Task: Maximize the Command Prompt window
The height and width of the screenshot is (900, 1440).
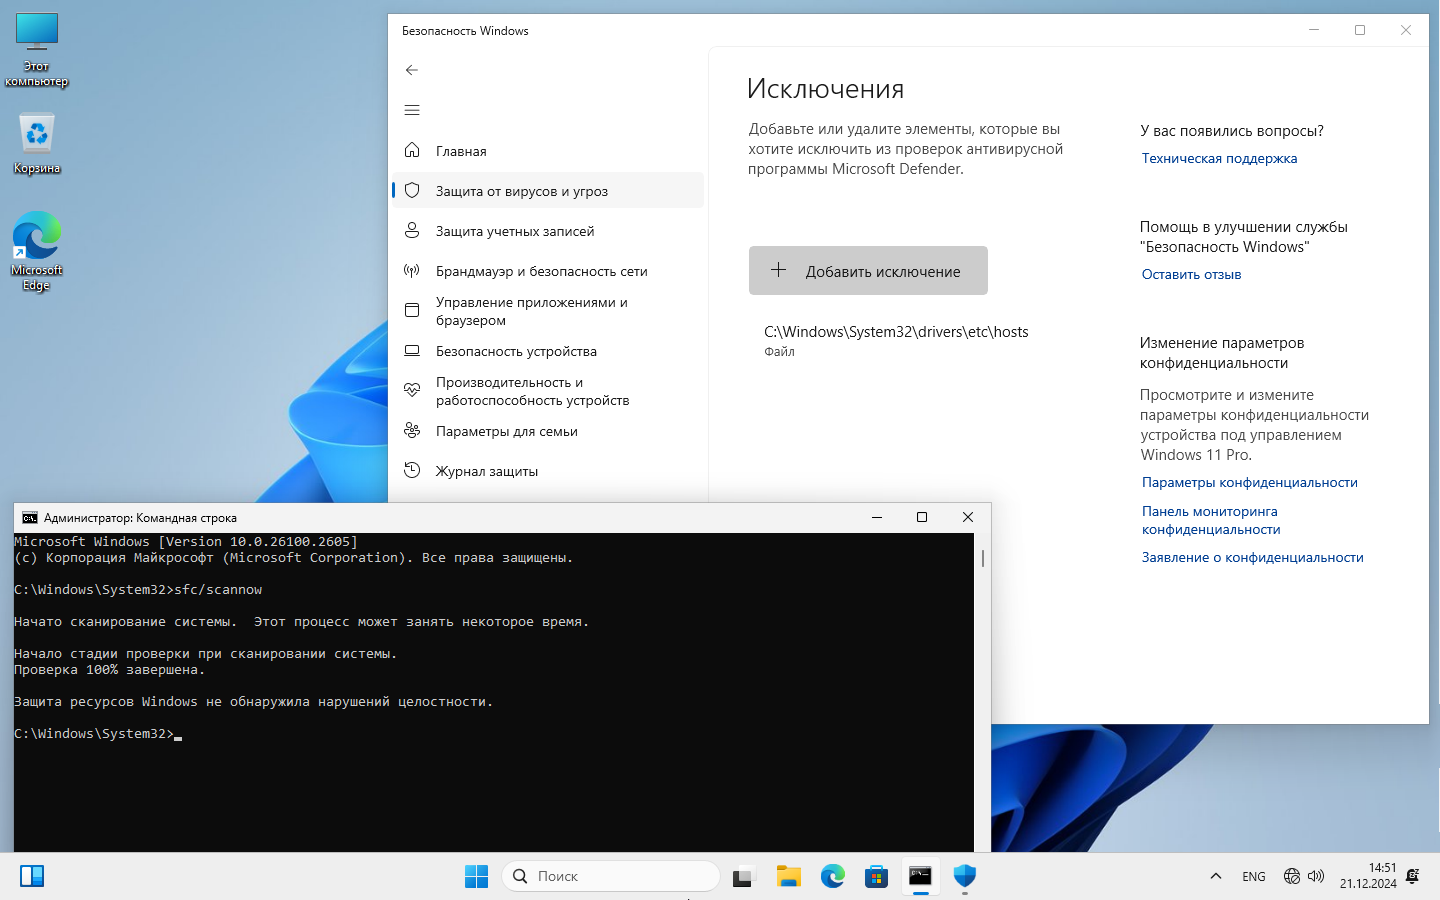Action: 922,517
